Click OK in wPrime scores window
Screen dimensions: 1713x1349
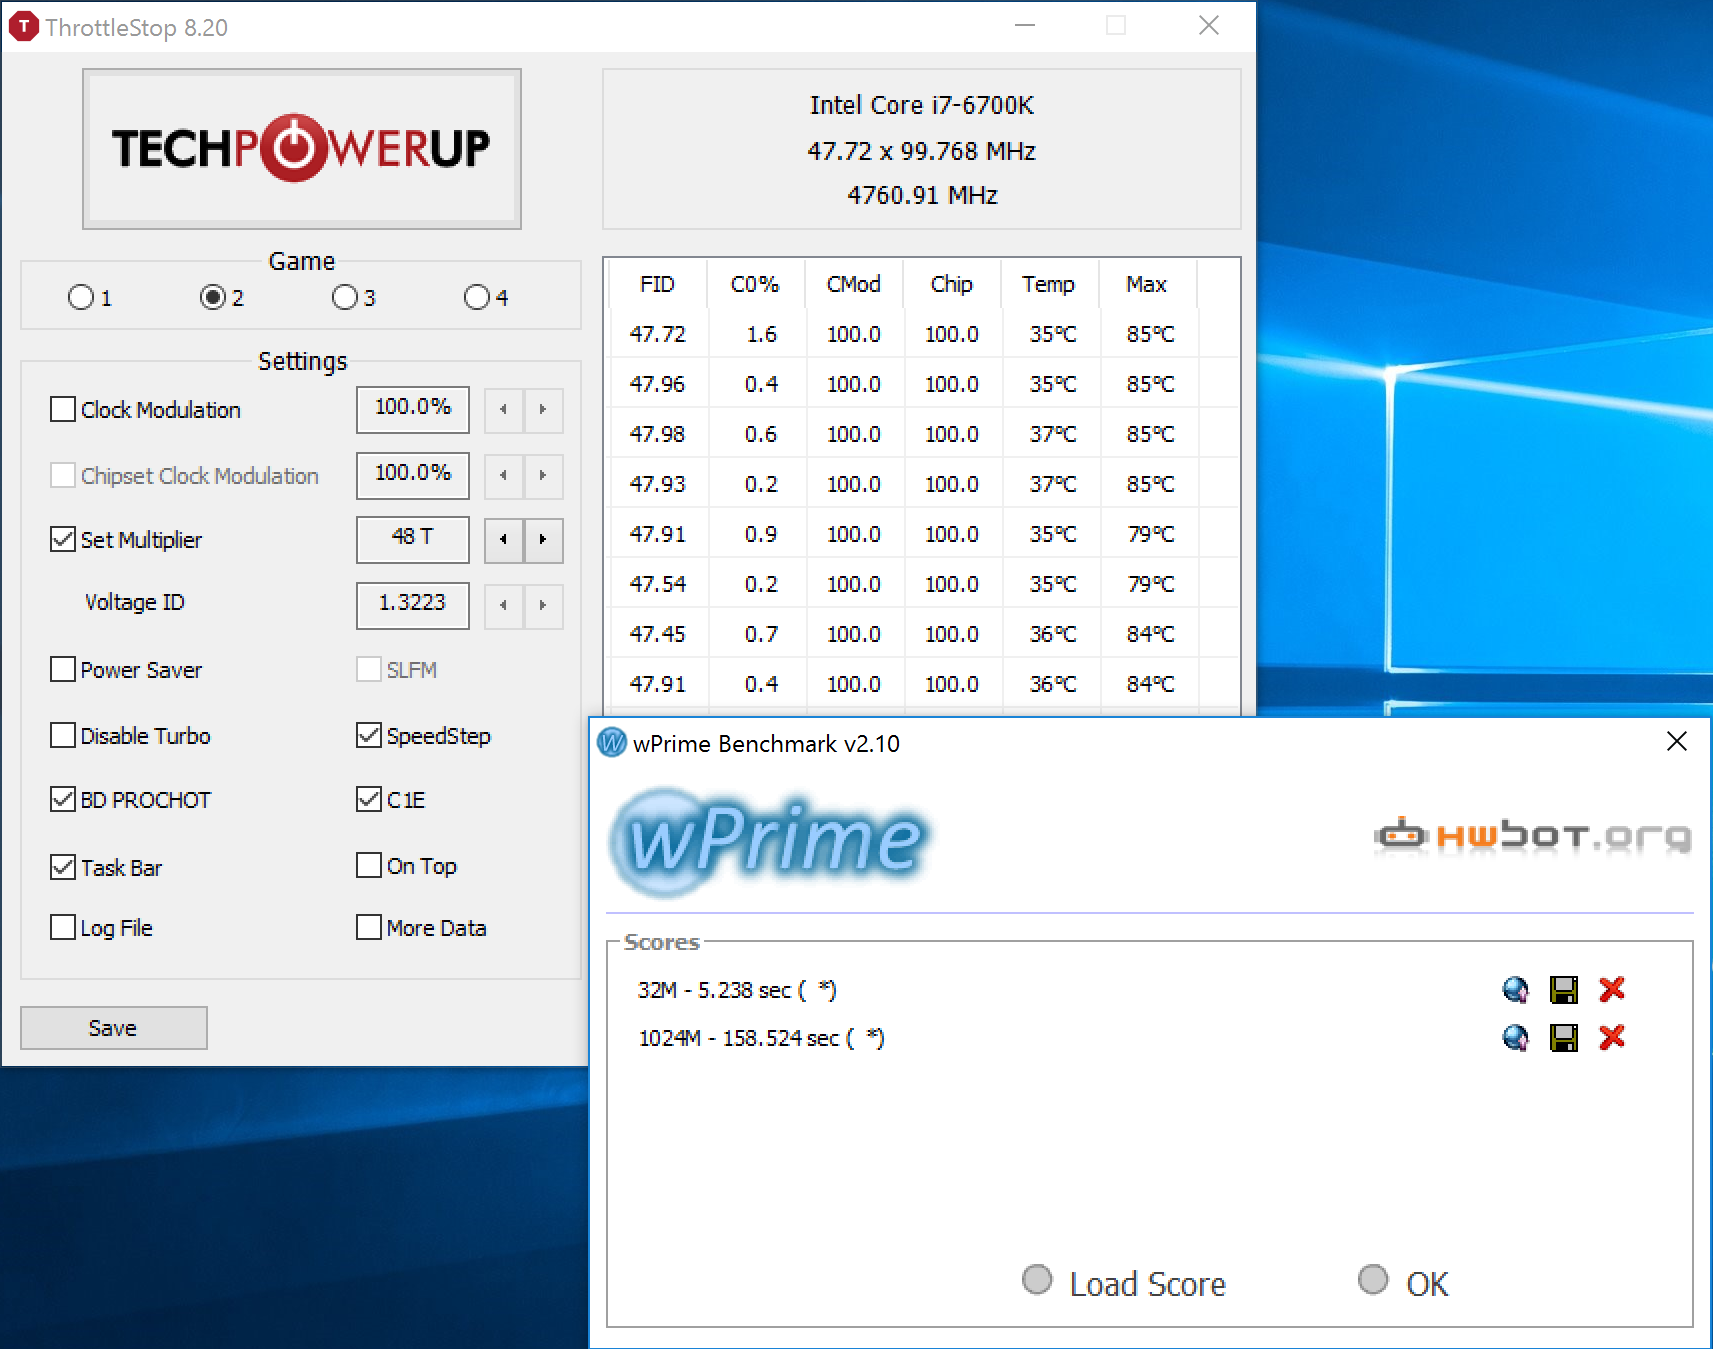[1403, 1283]
